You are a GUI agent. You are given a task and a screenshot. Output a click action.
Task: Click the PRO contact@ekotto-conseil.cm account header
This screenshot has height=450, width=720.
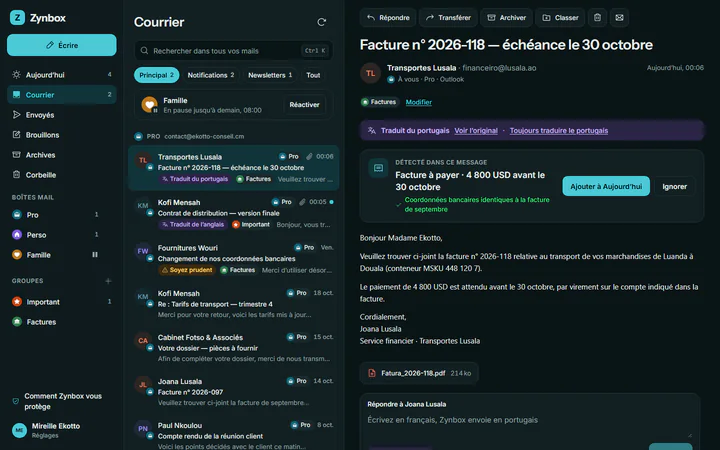tap(189, 136)
